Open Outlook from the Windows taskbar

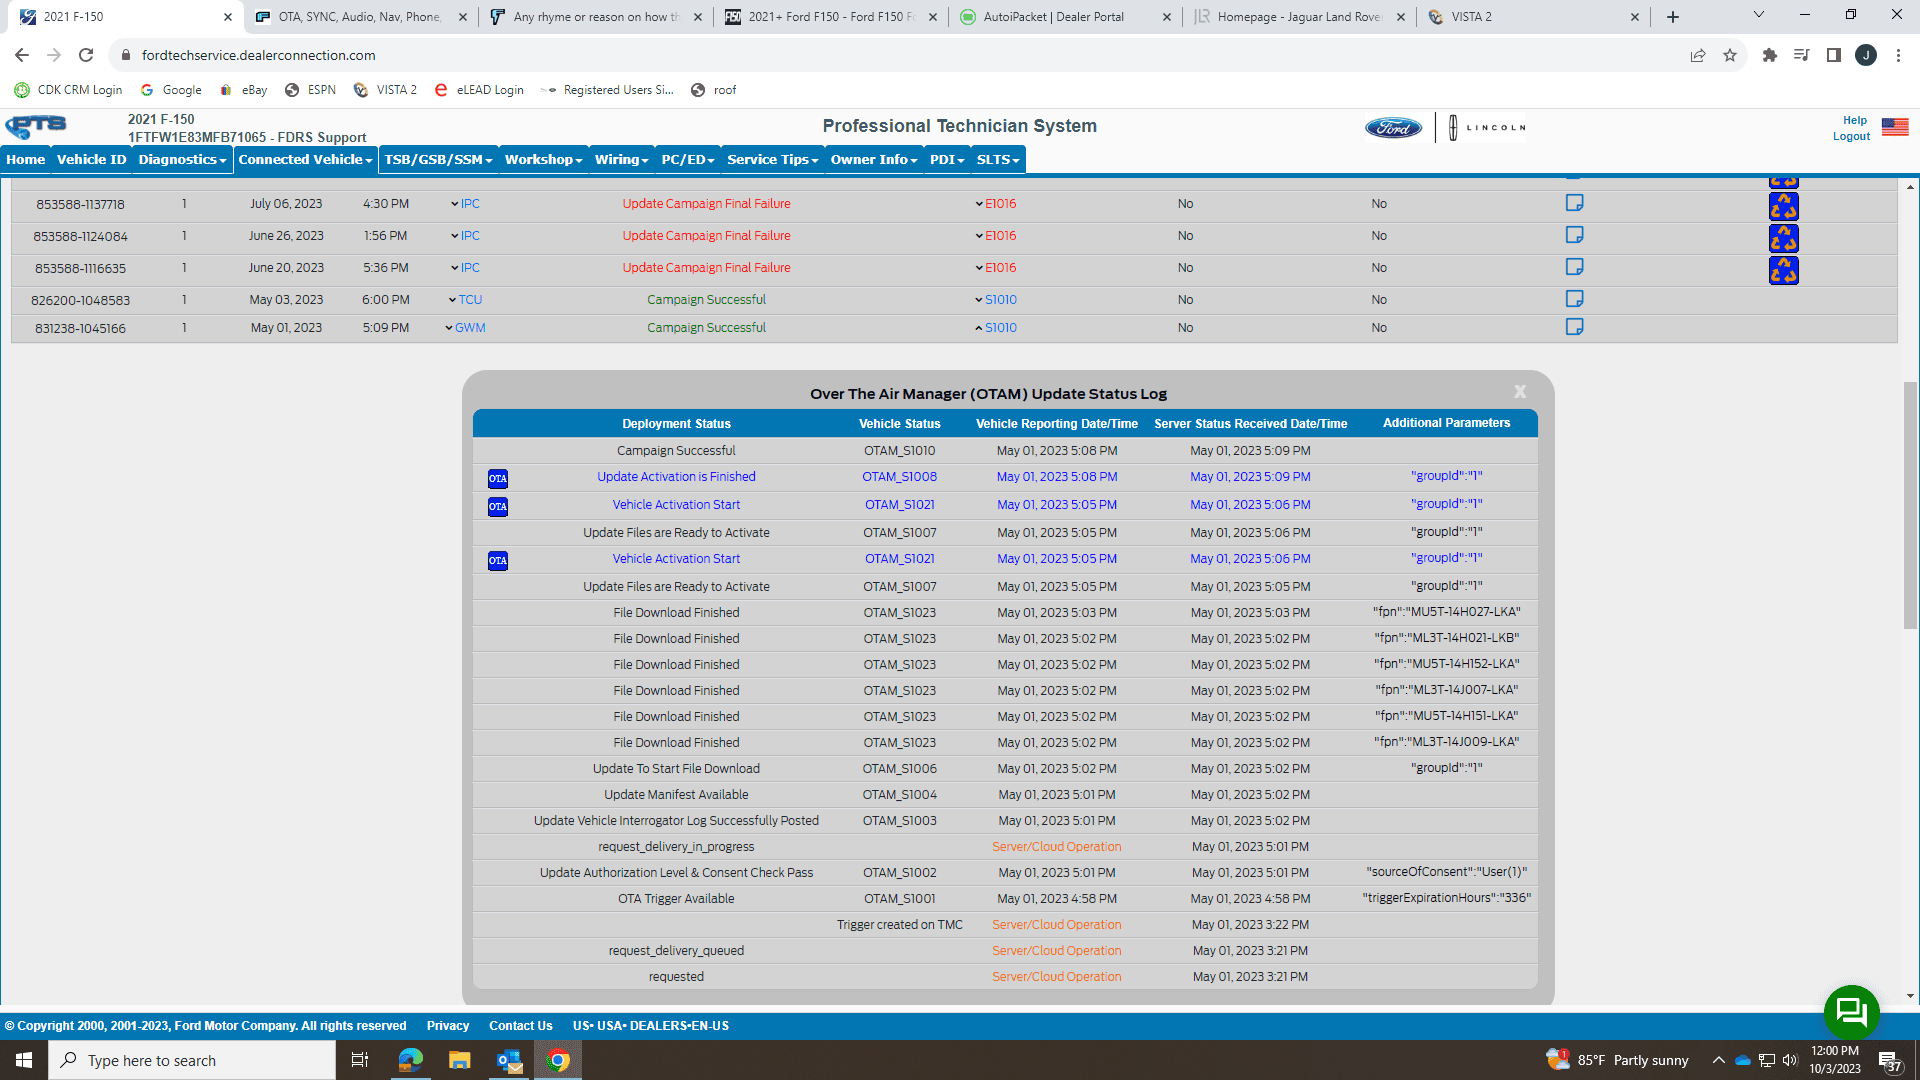(509, 1060)
